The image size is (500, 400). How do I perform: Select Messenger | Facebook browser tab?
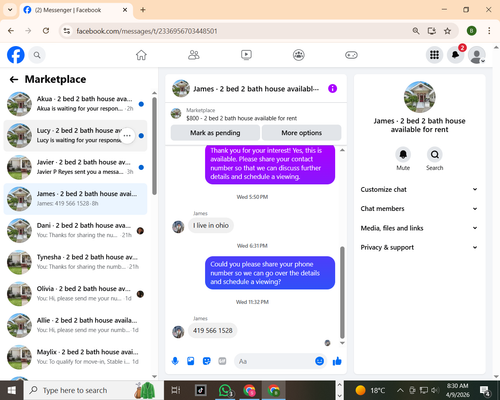coord(76,10)
